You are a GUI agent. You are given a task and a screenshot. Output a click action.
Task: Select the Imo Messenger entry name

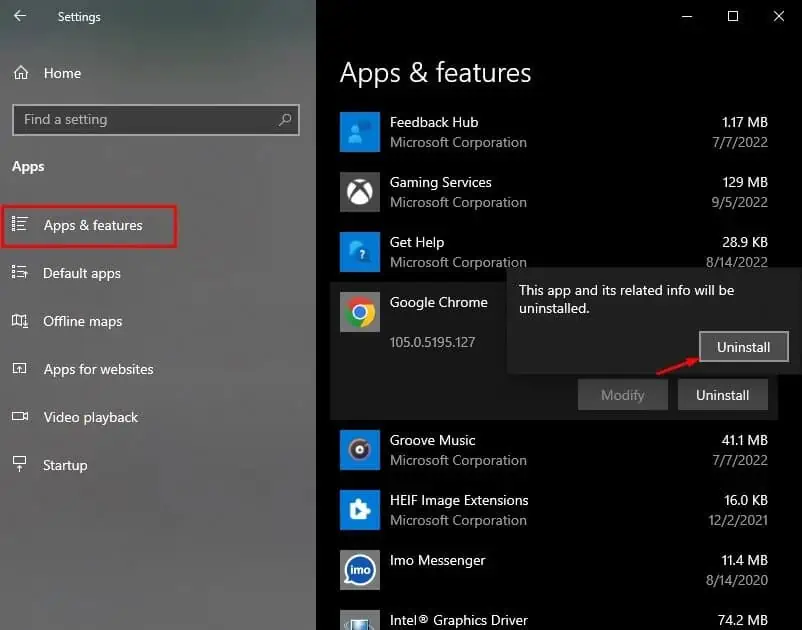(x=437, y=560)
